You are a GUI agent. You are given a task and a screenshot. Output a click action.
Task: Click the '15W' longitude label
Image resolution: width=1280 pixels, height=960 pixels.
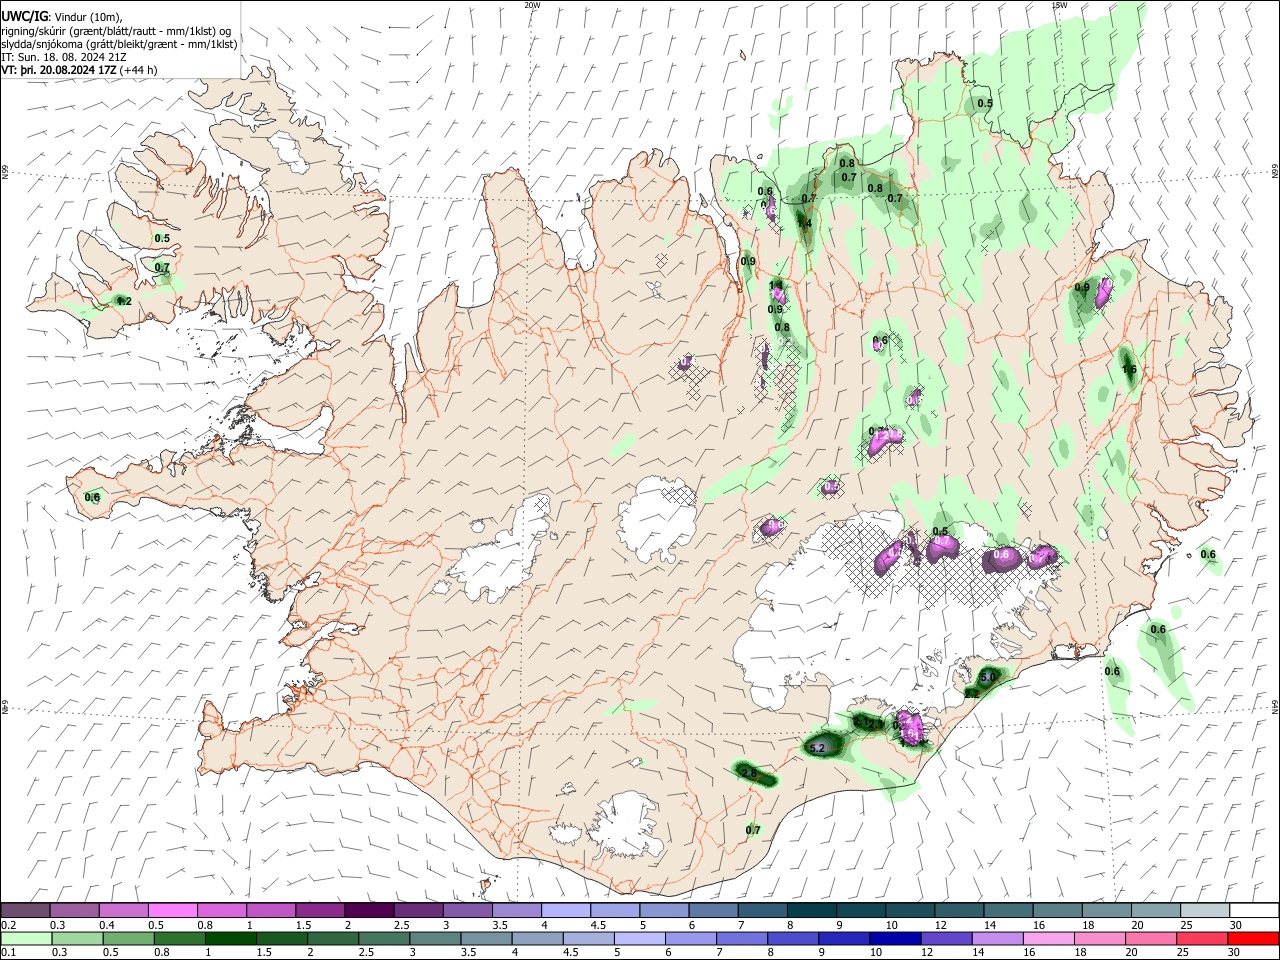pyautogui.click(x=1059, y=5)
